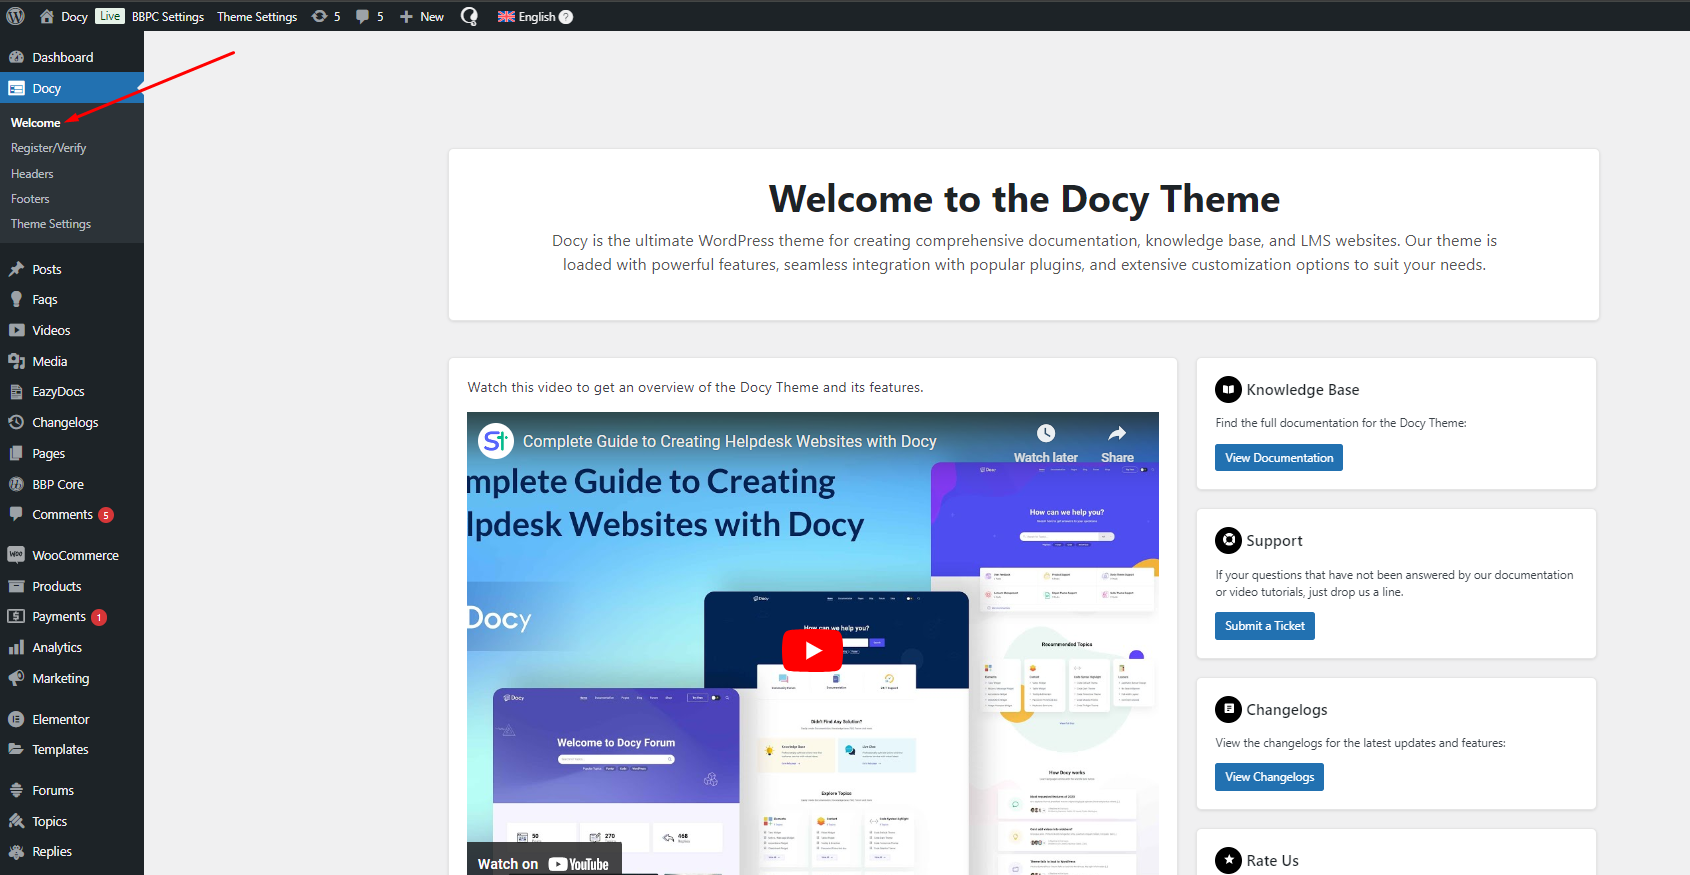Click the Watch on YouTube link

tap(543, 864)
